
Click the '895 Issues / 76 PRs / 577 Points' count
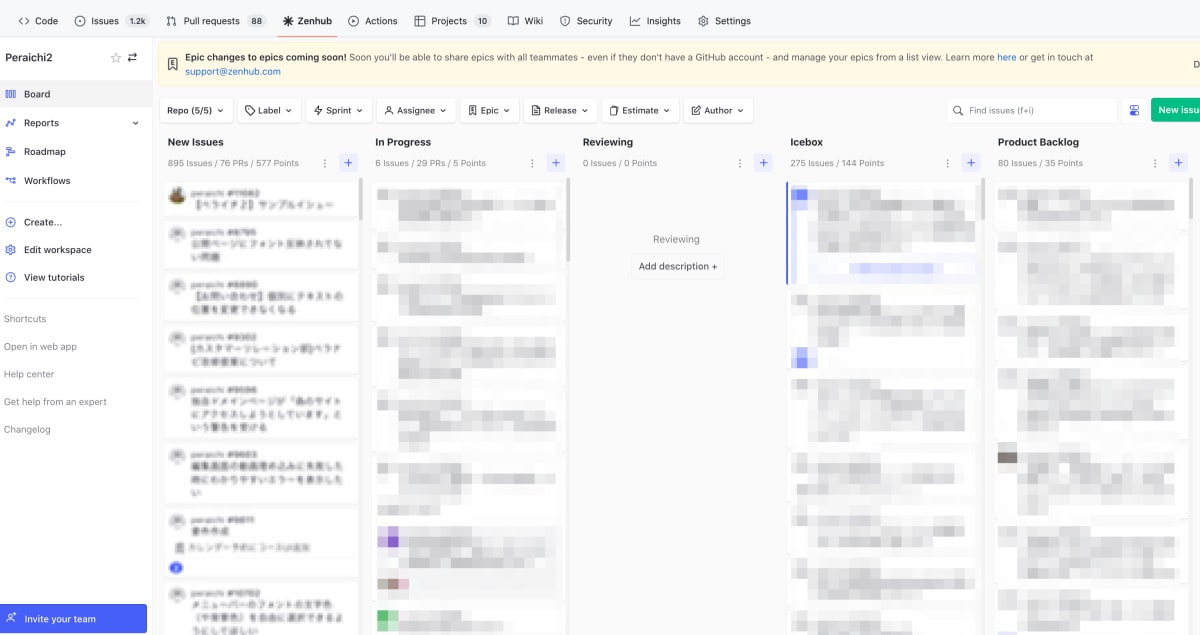[233, 163]
